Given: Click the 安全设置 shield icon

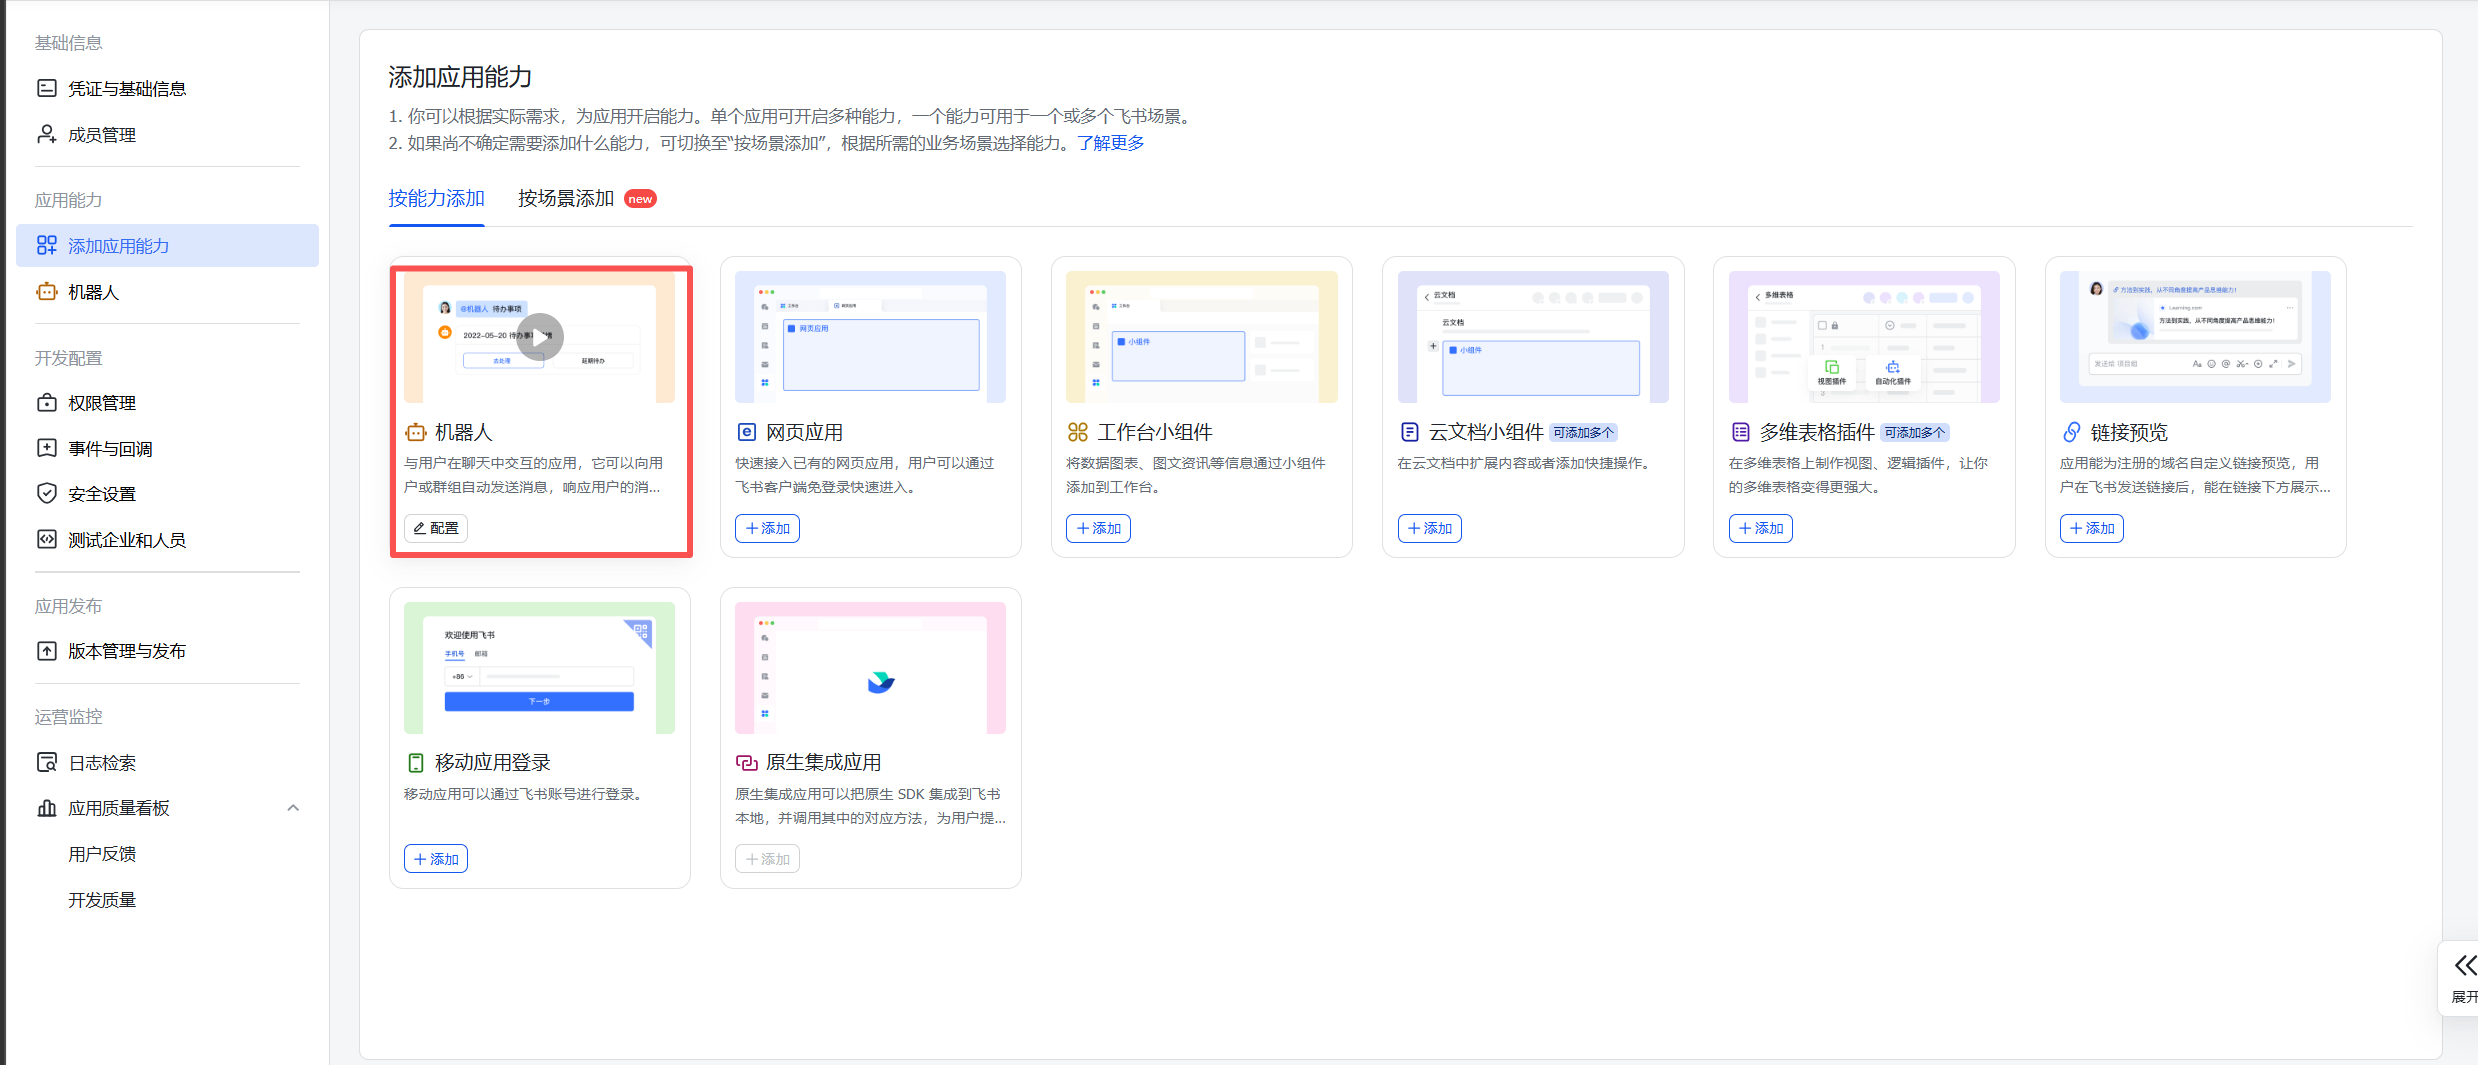Looking at the screenshot, I should coord(46,493).
